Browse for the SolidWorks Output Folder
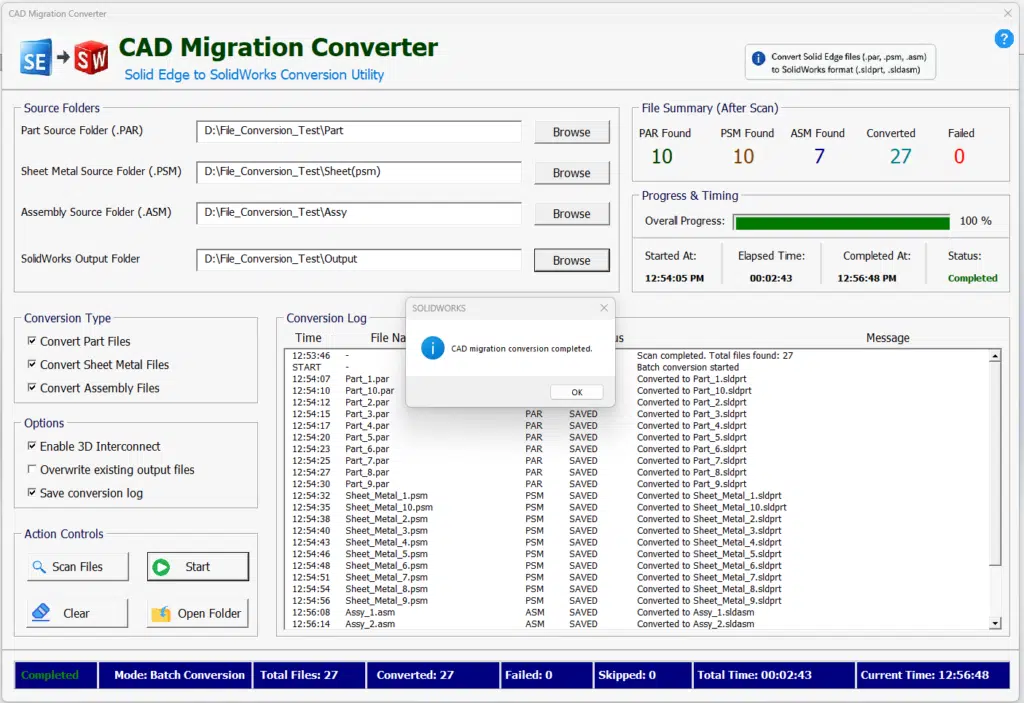Screen dimensions: 1024x703 pos(571,260)
